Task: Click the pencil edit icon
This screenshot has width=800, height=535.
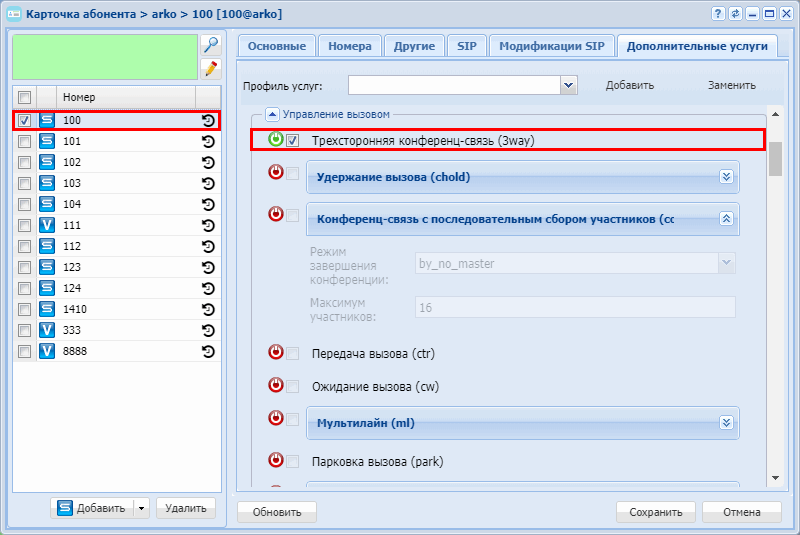Action: 211,68
